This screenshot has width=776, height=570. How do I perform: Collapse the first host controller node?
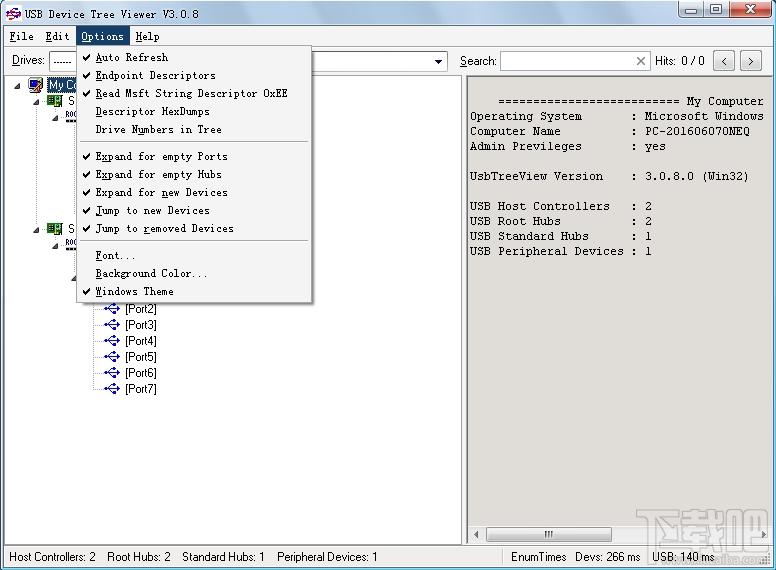pos(36,102)
